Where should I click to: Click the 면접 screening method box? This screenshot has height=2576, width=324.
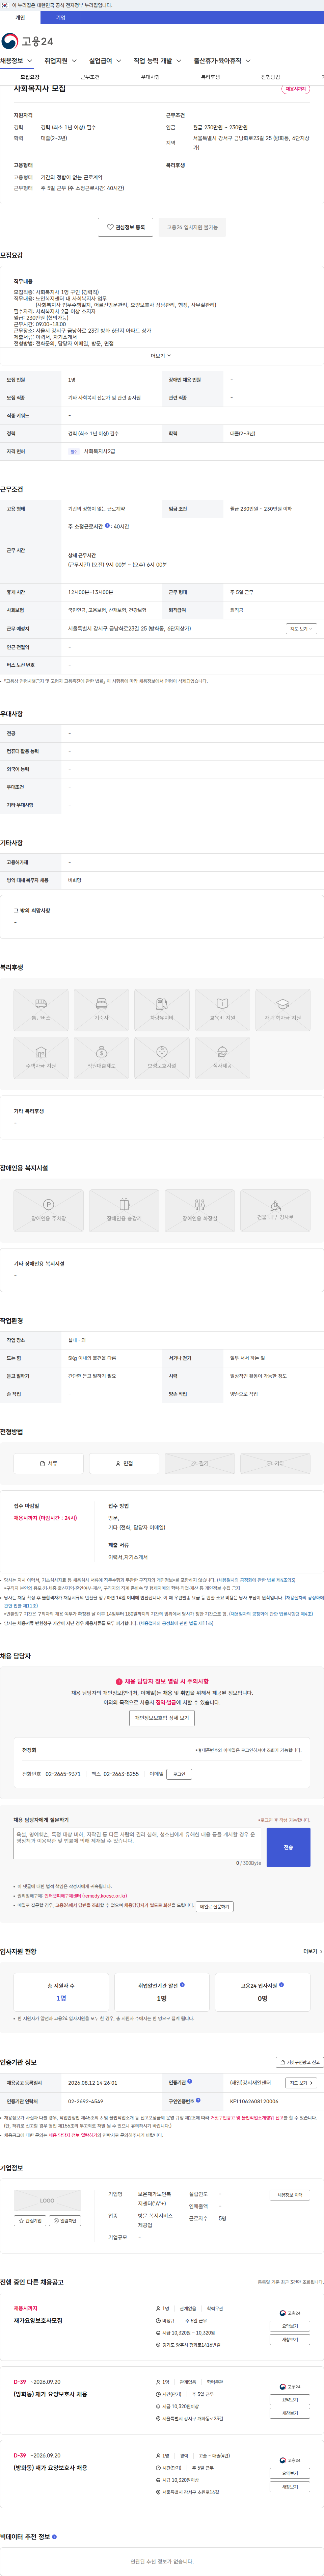tap(124, 1463)
